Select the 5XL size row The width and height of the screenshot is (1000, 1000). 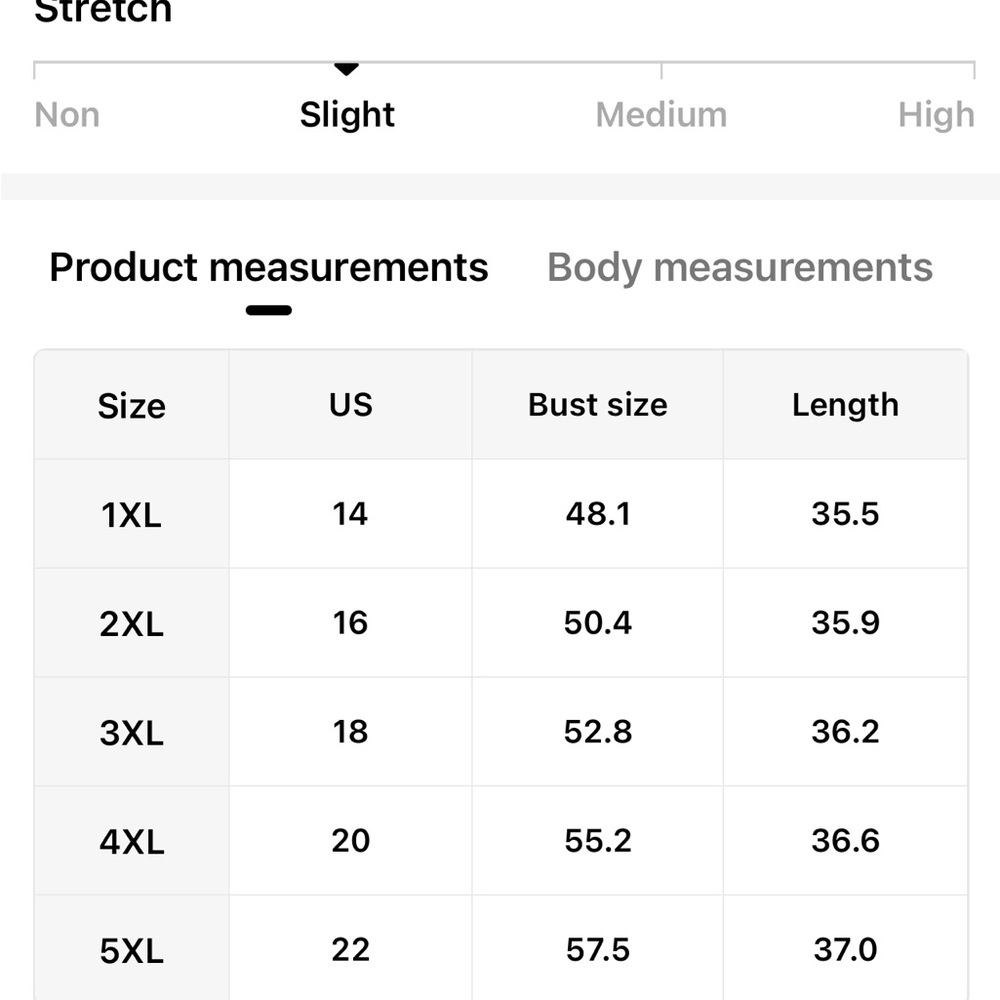pyautogui.click(x=131, y=948)
